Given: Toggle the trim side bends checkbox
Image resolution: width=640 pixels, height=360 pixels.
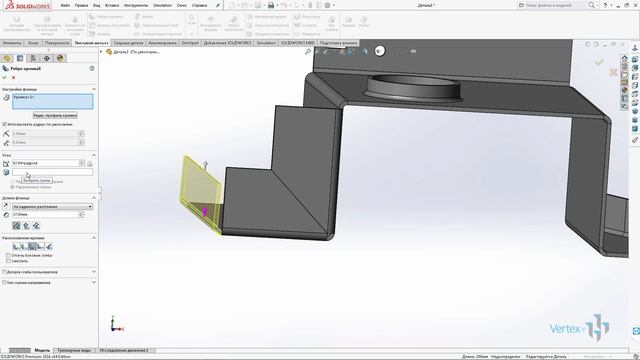Looking at the screenshot, I should point(8,255).
